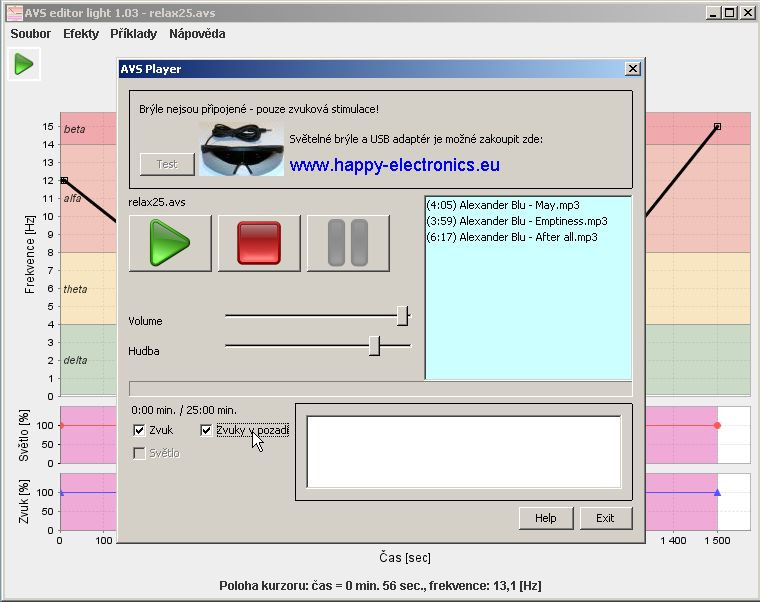
Task: Maximize the AVS editor light window
Action: (729, 13)
